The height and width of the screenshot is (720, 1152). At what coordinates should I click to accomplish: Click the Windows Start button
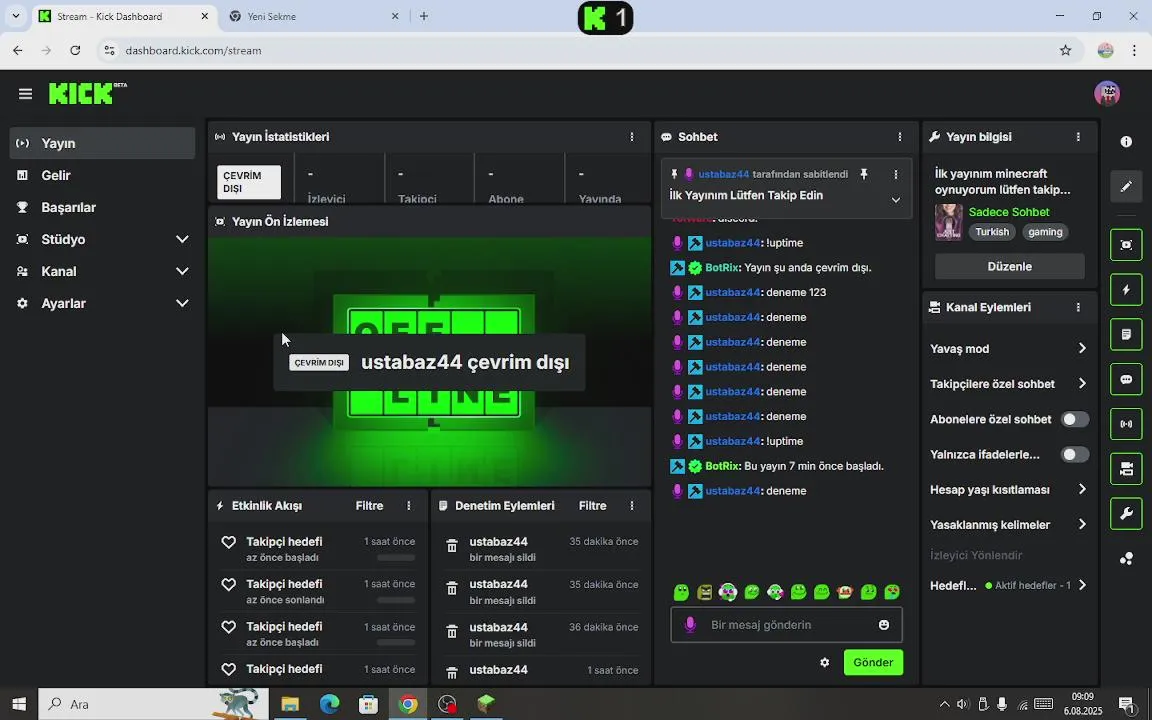pos(18,704)
